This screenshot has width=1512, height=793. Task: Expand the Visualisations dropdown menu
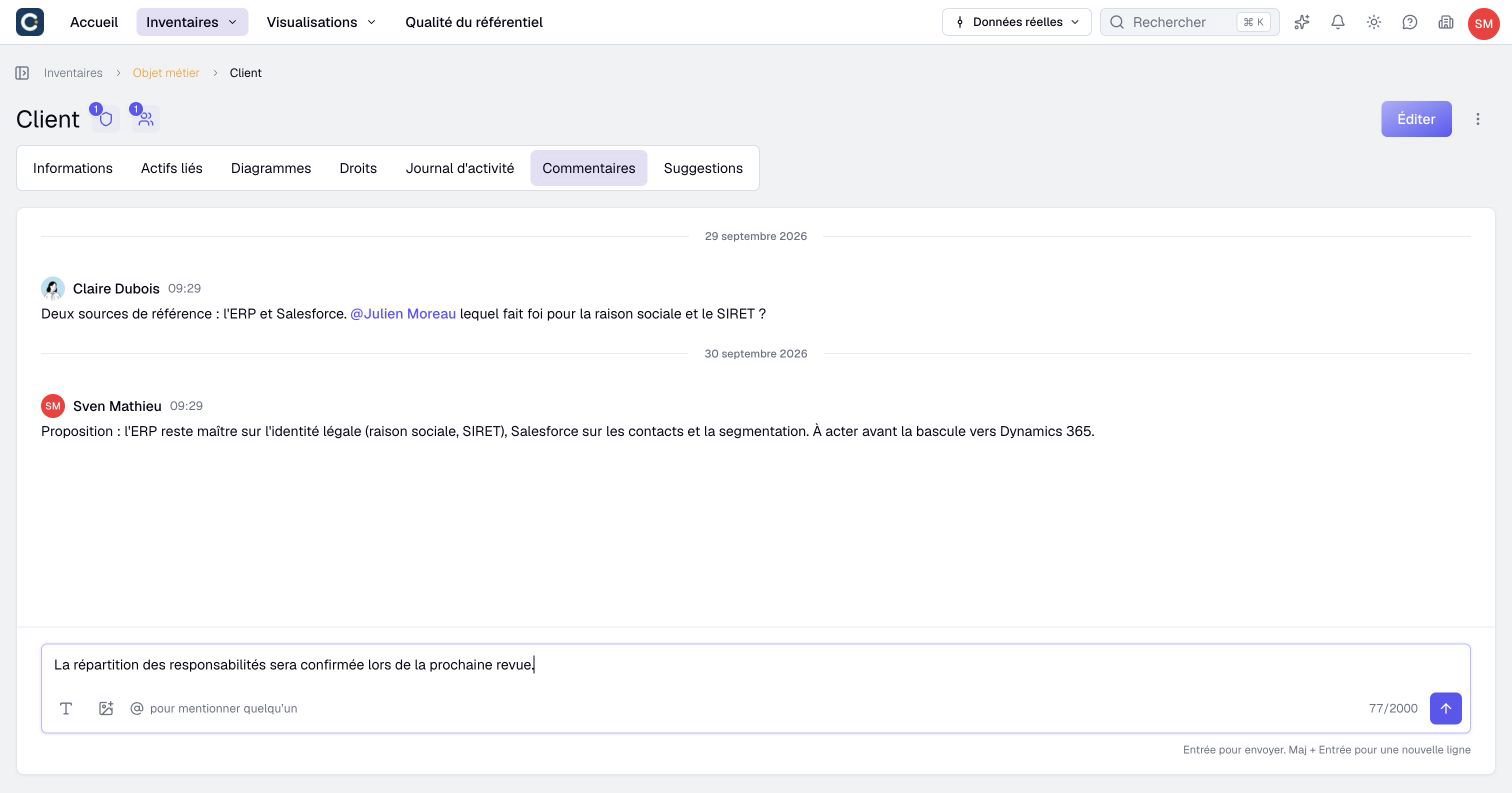321,22
